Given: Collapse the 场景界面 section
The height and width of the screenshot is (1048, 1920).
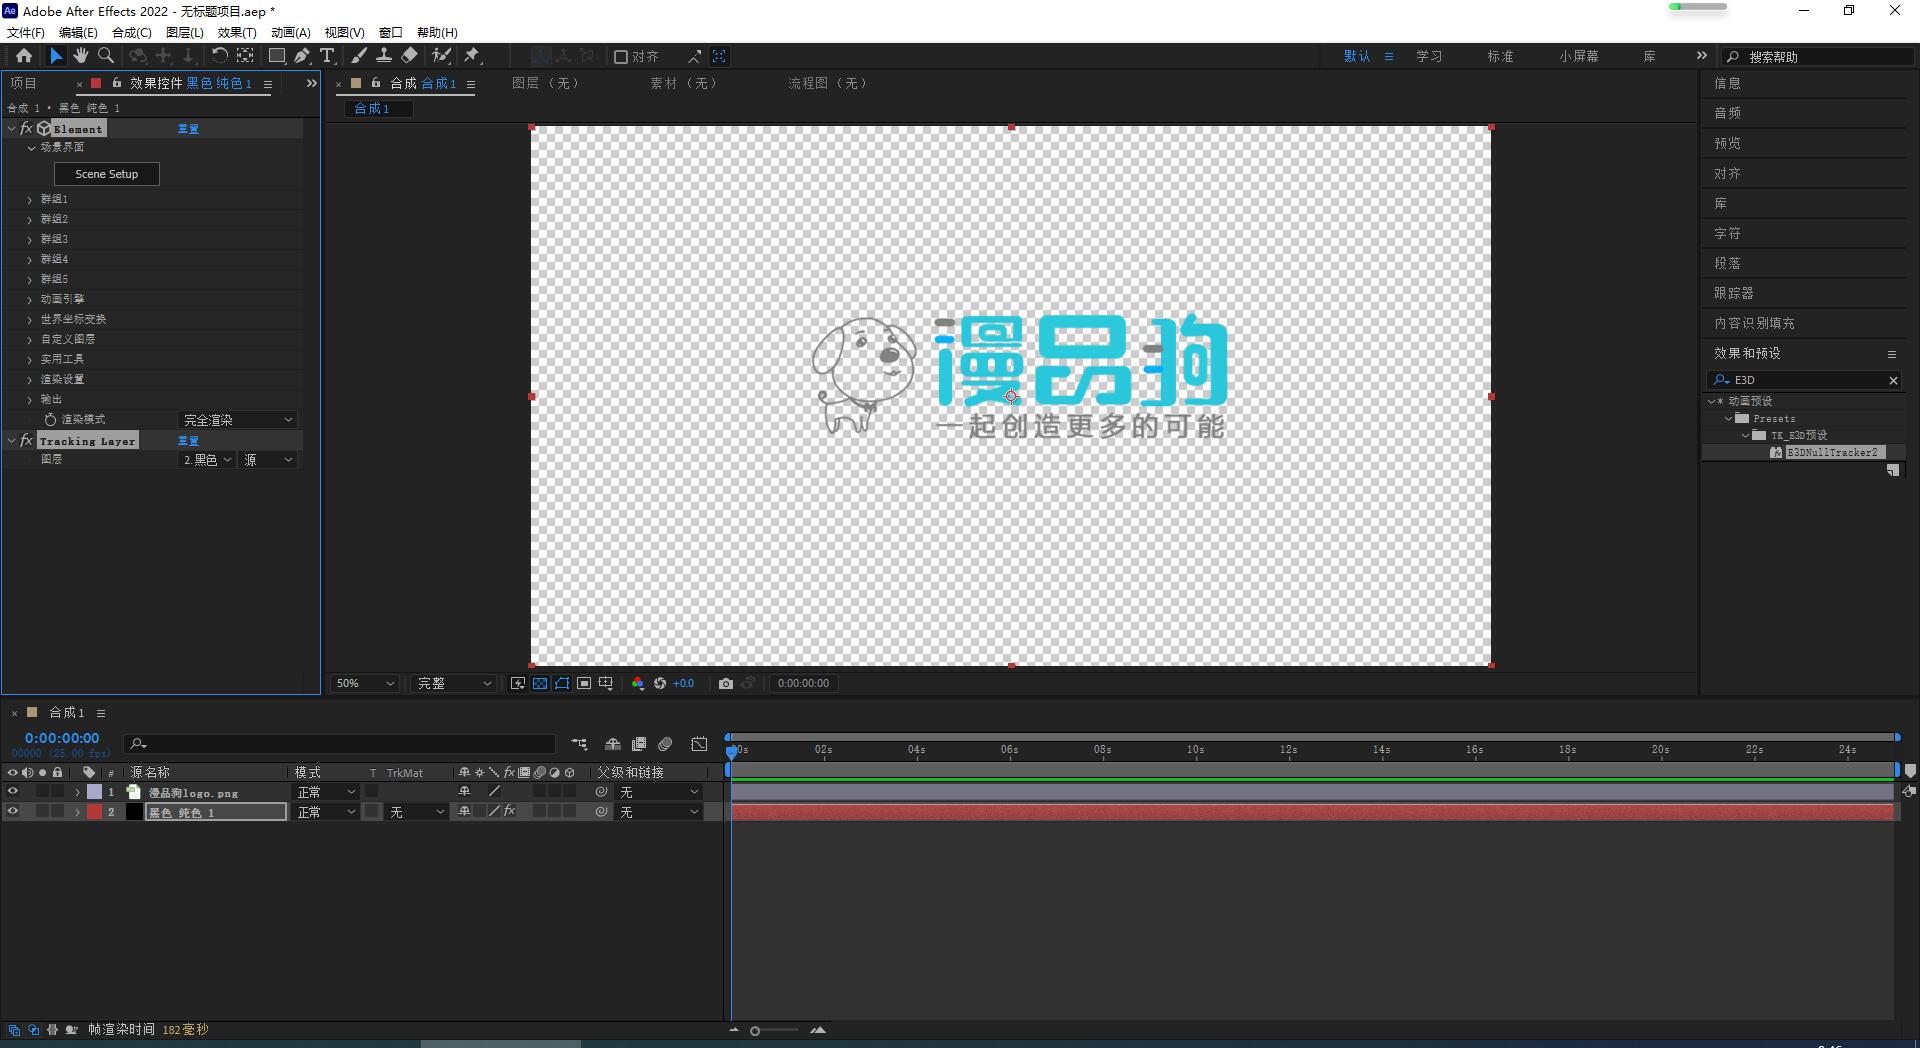Looking at the screenshot, I should [31, 148].
